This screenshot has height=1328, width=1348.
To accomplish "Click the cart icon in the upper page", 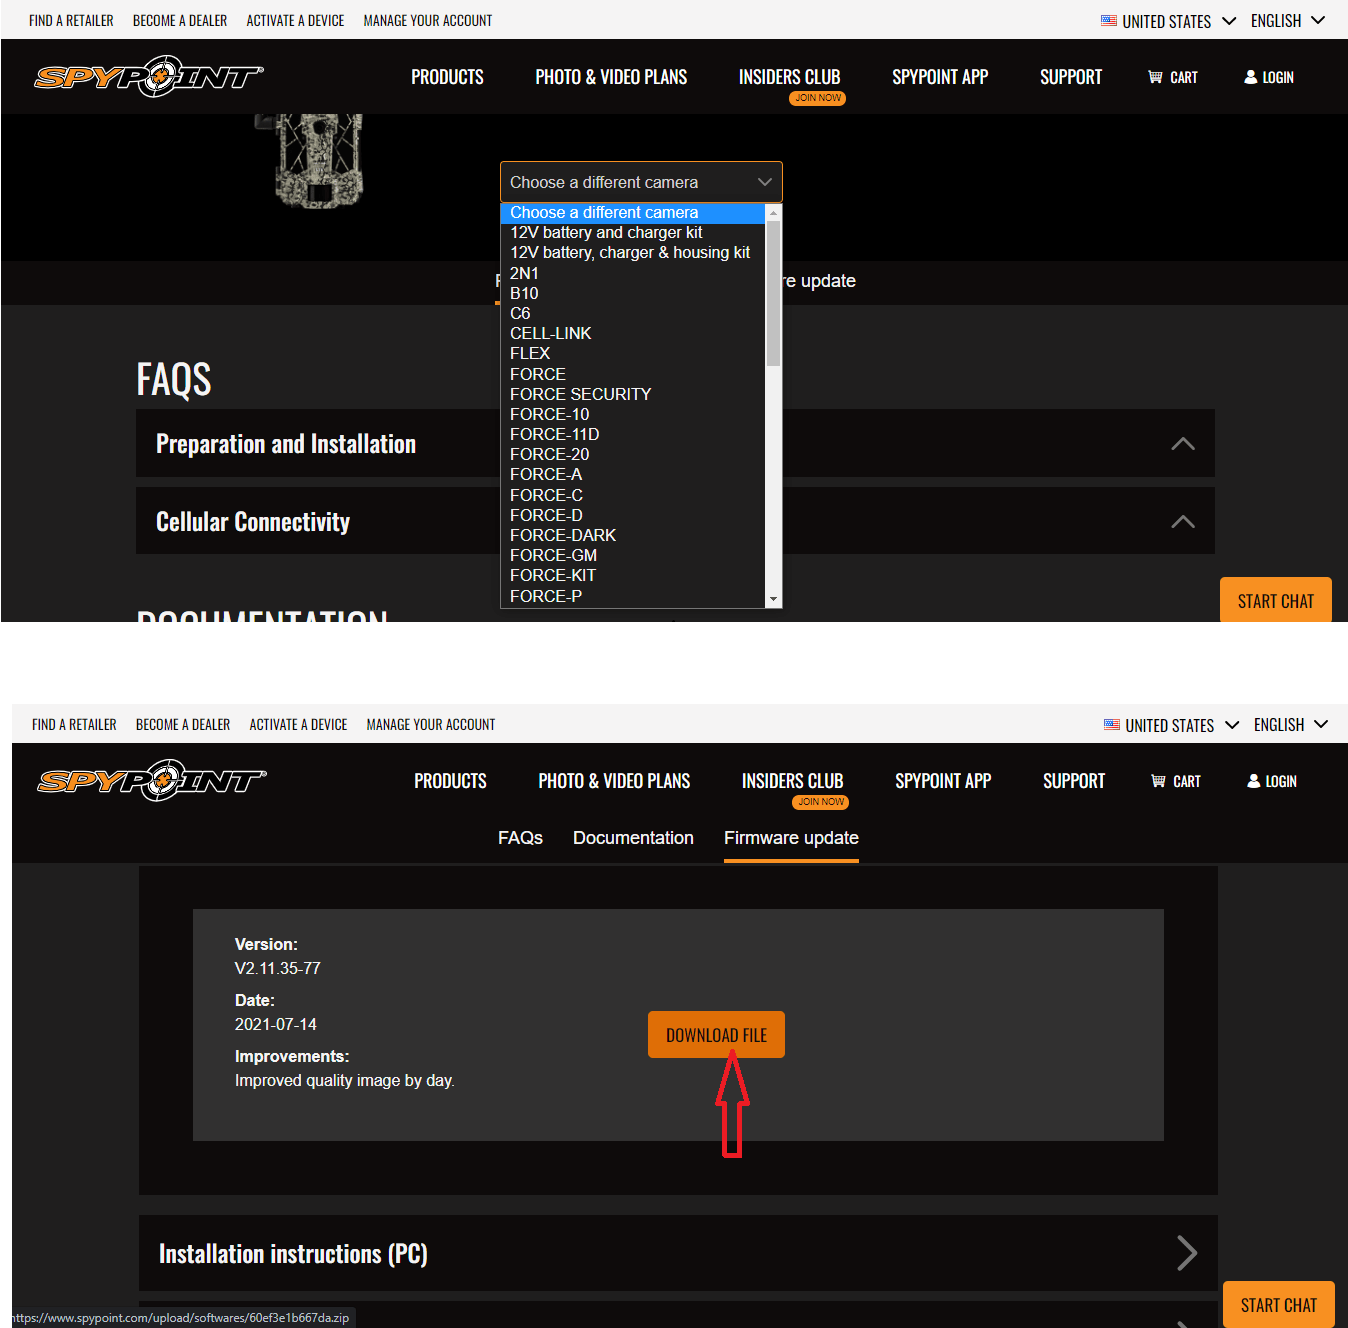I will click(1155, 77).
